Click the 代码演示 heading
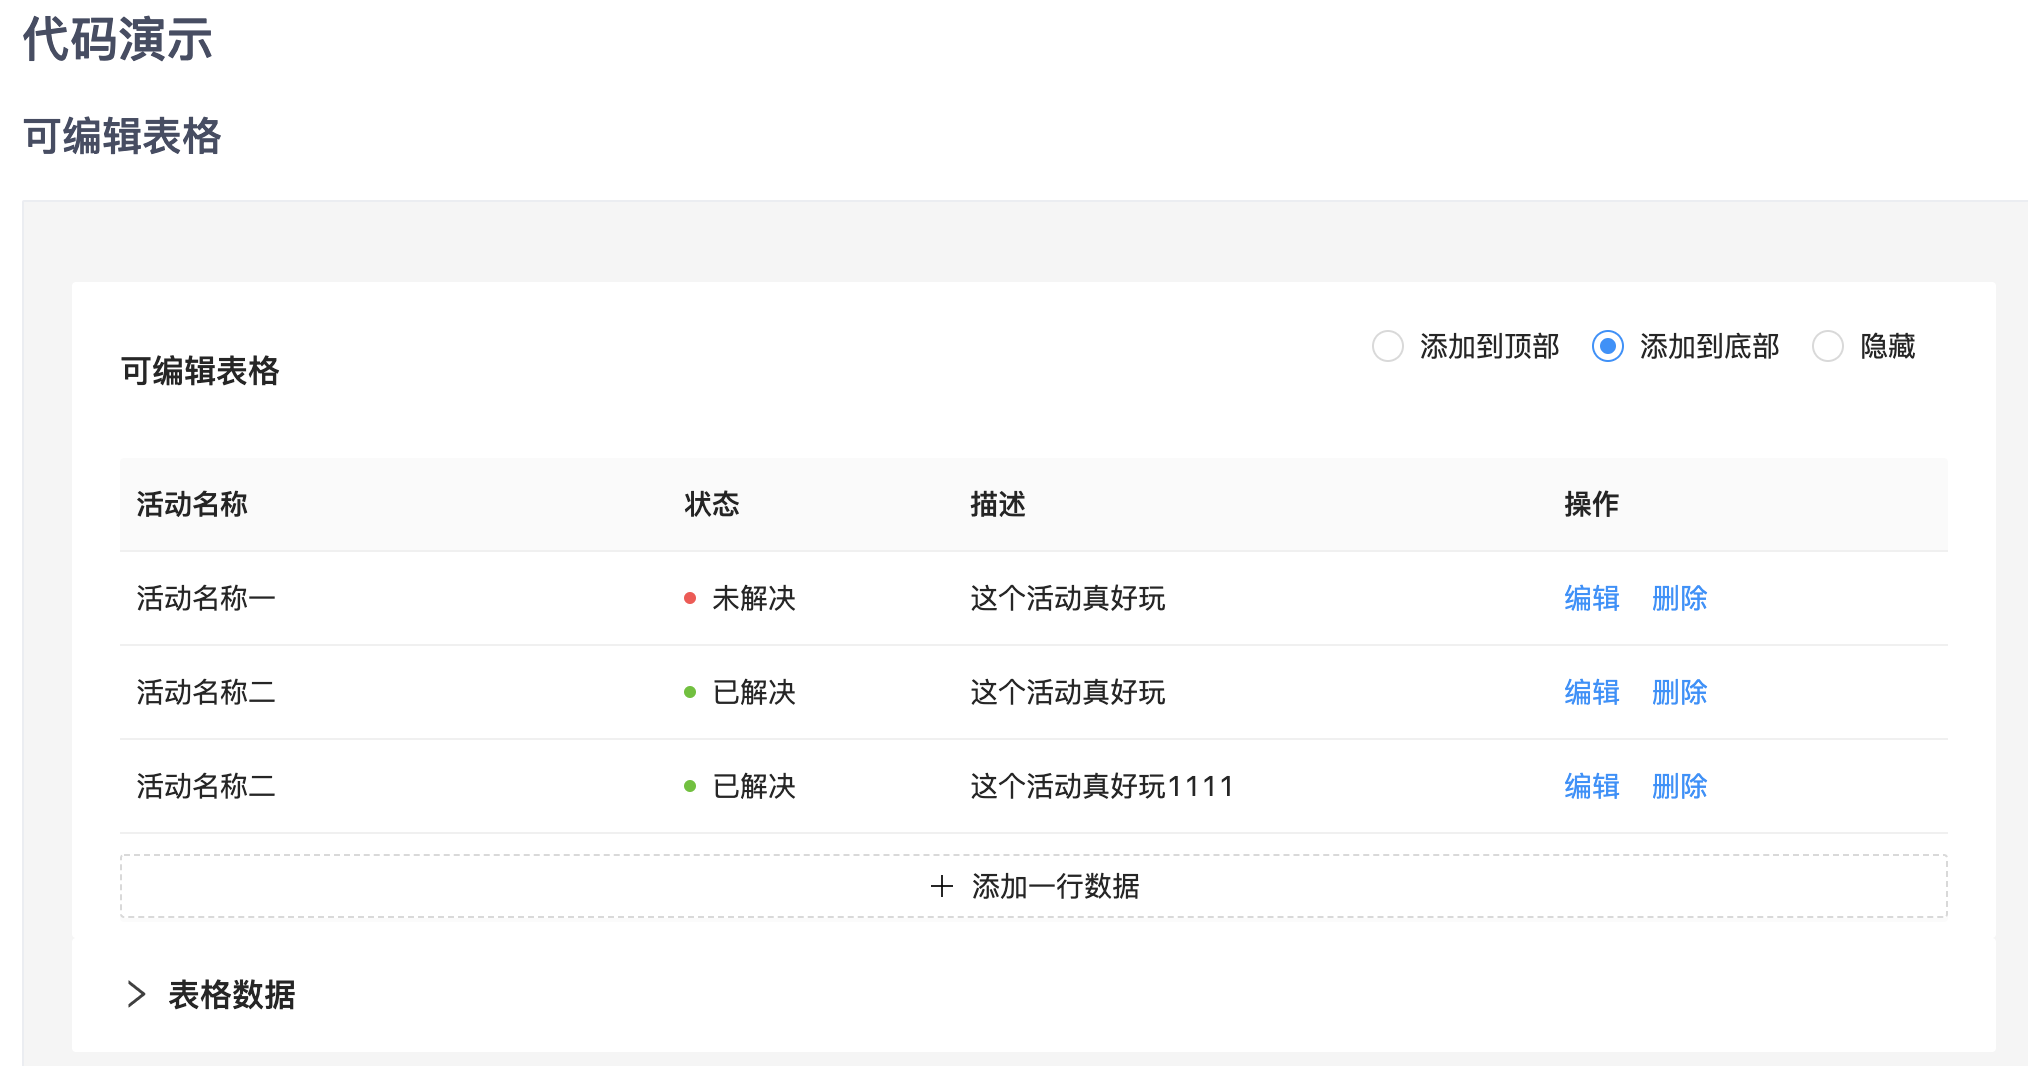2028x1066 pixels. click(118, 40)
